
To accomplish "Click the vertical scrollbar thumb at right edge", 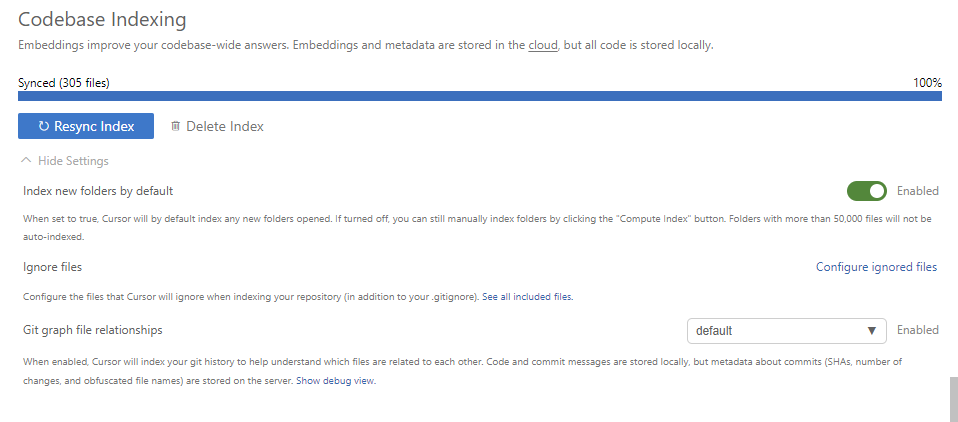I will pyautogui.click(x=953, y=399).
